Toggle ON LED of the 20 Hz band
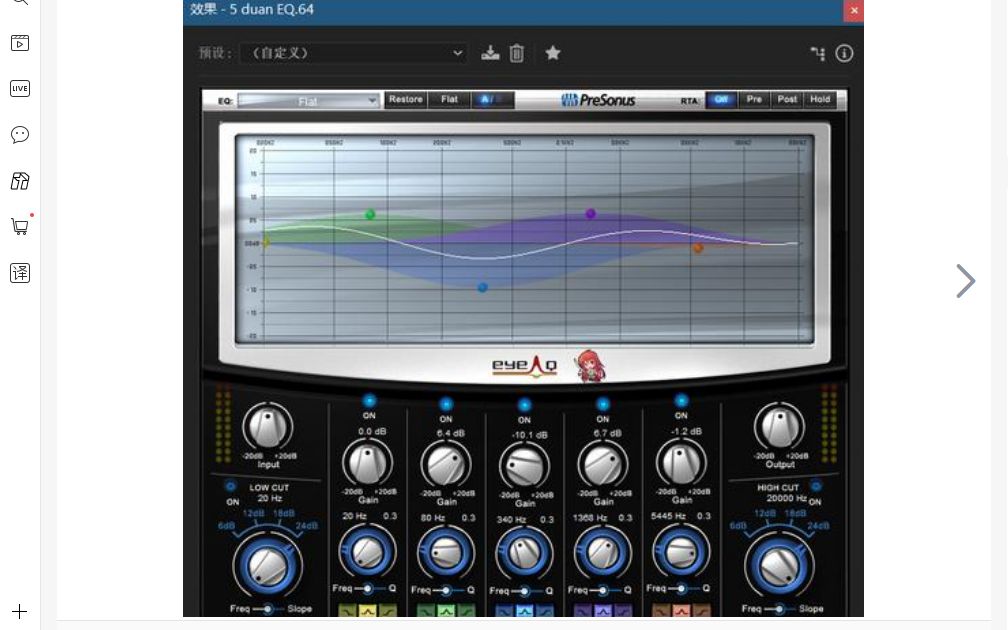This screenshot has height=630, width=1008. tap(369, 401)
